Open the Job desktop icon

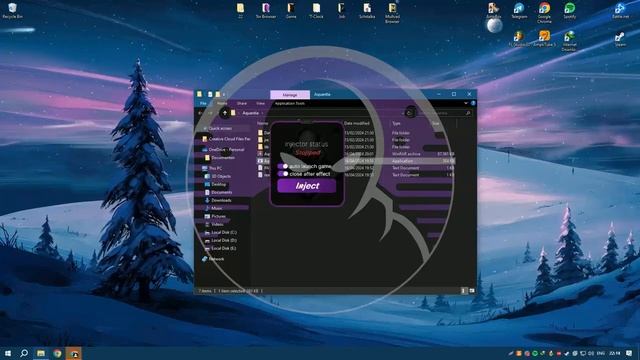click(342, 11)
